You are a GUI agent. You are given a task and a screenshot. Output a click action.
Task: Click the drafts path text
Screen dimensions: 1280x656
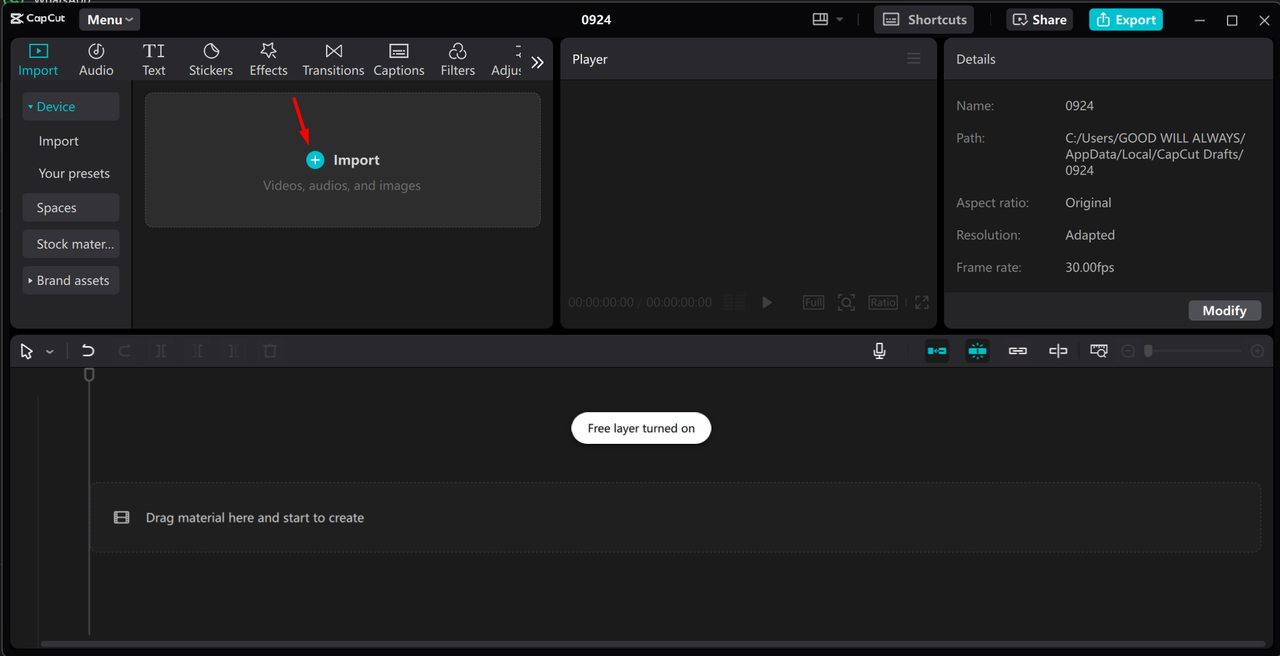pos(1155,154)
